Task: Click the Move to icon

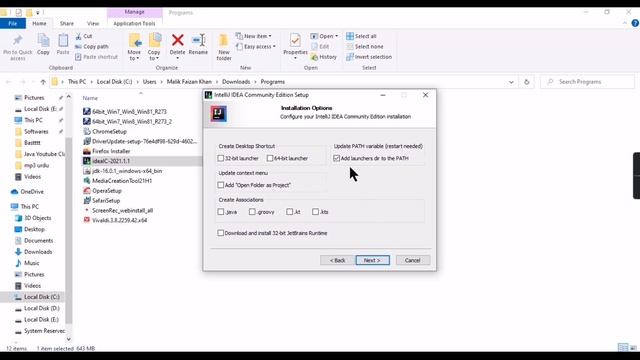Action: point(134,41)
